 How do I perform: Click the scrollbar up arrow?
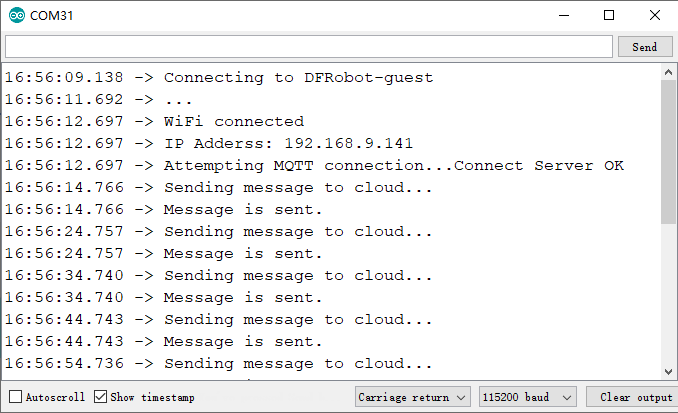[668, 72]
